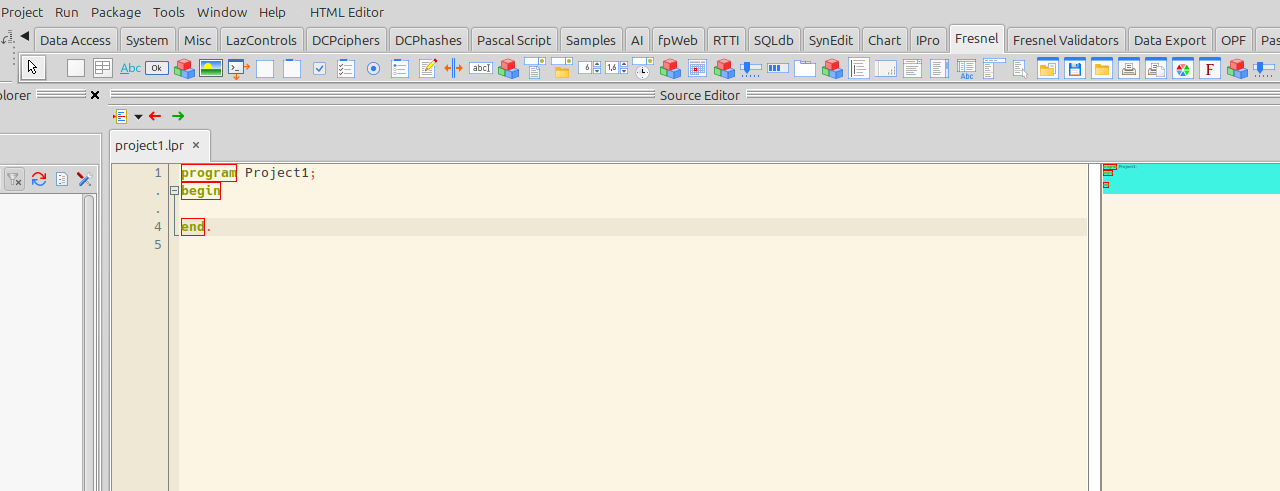Click the 'program' keyword in the editor
Viewport: 1280px width, 491px height.
[208, 173]
